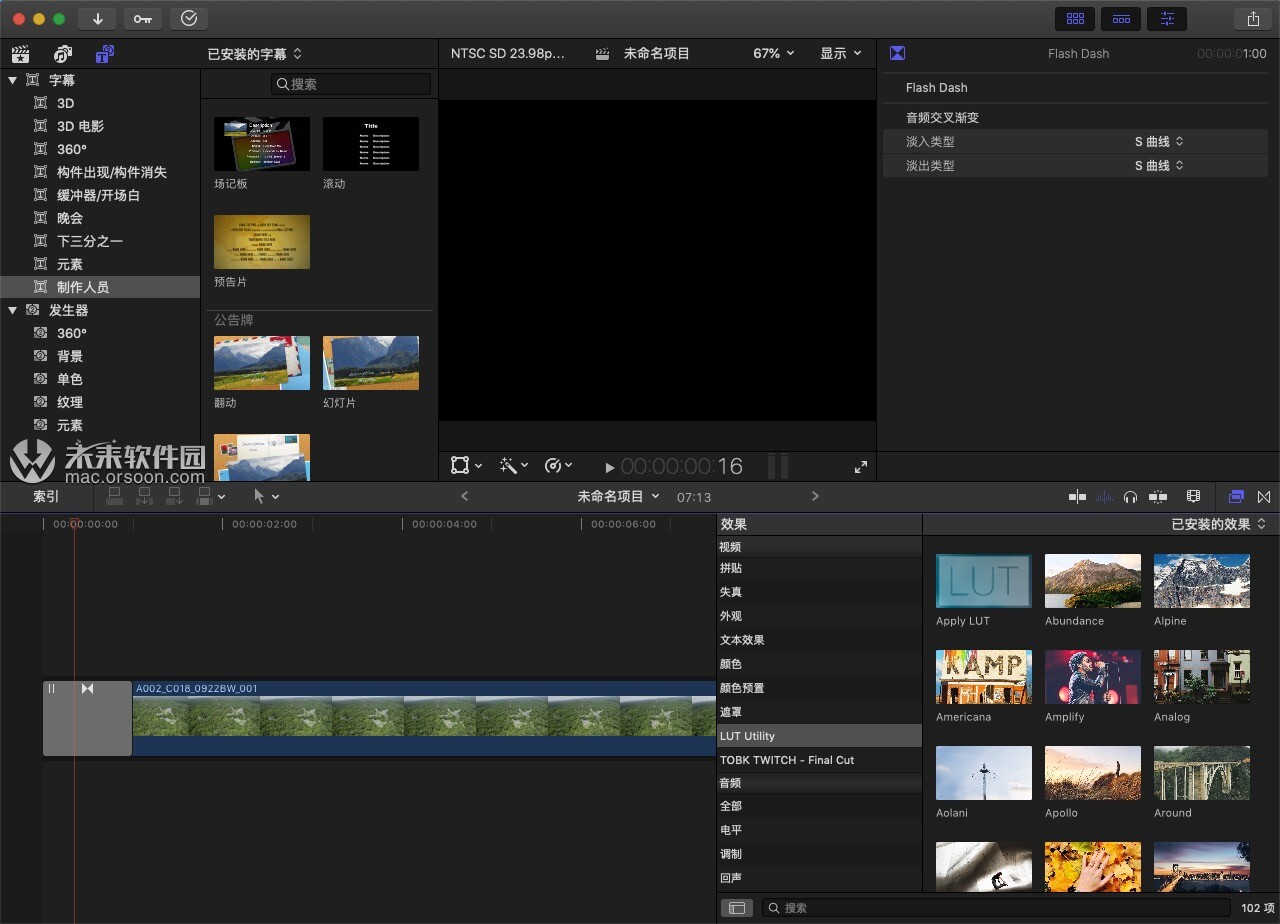Viewport: 1280px width, 924px height.
Task: Show the Titles and Generators sidebar
Action: click(105, 54)
